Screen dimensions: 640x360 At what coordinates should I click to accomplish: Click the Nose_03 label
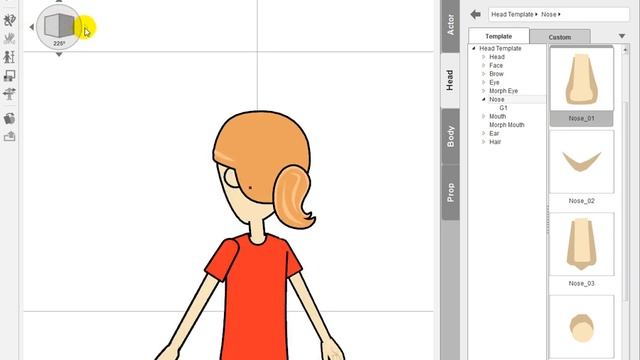coord(581,283)
